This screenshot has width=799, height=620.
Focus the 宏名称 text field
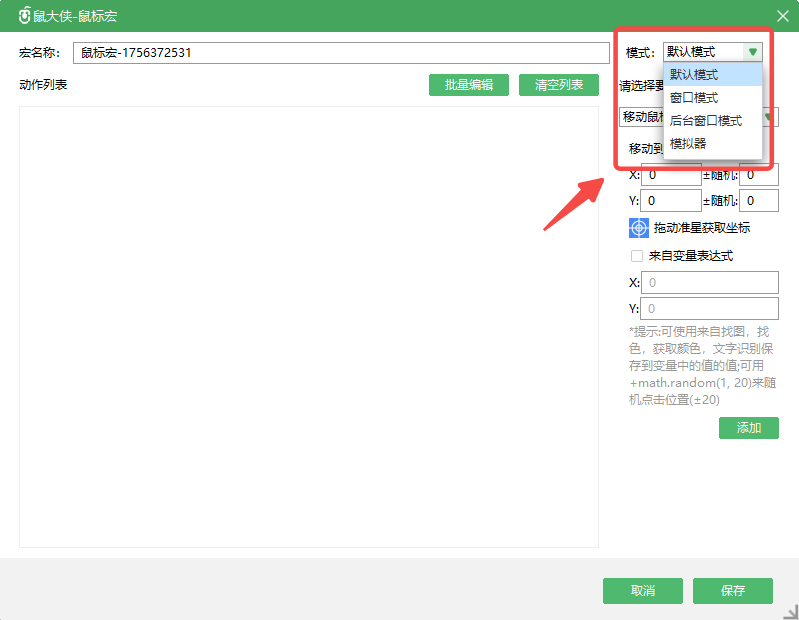click(340, 53)
